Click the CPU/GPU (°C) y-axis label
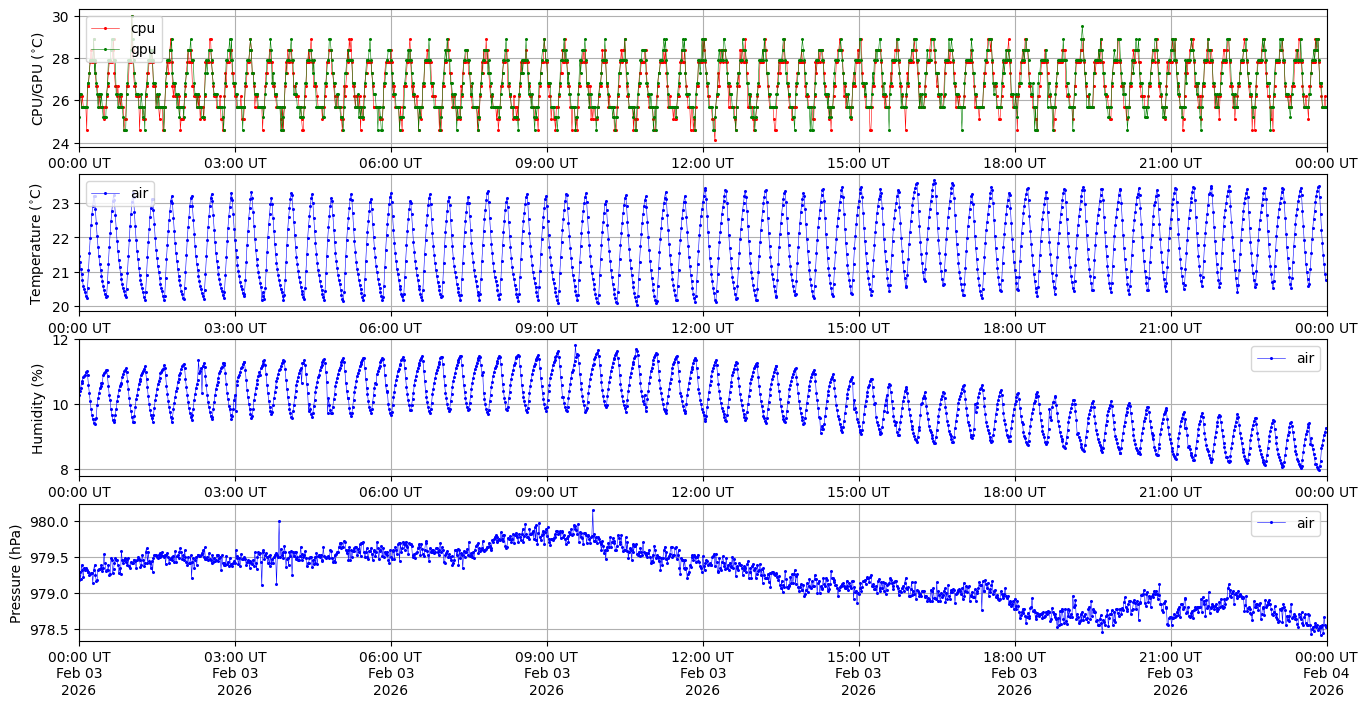Screen dimensions: 1367x707 (x=38, y=78)
